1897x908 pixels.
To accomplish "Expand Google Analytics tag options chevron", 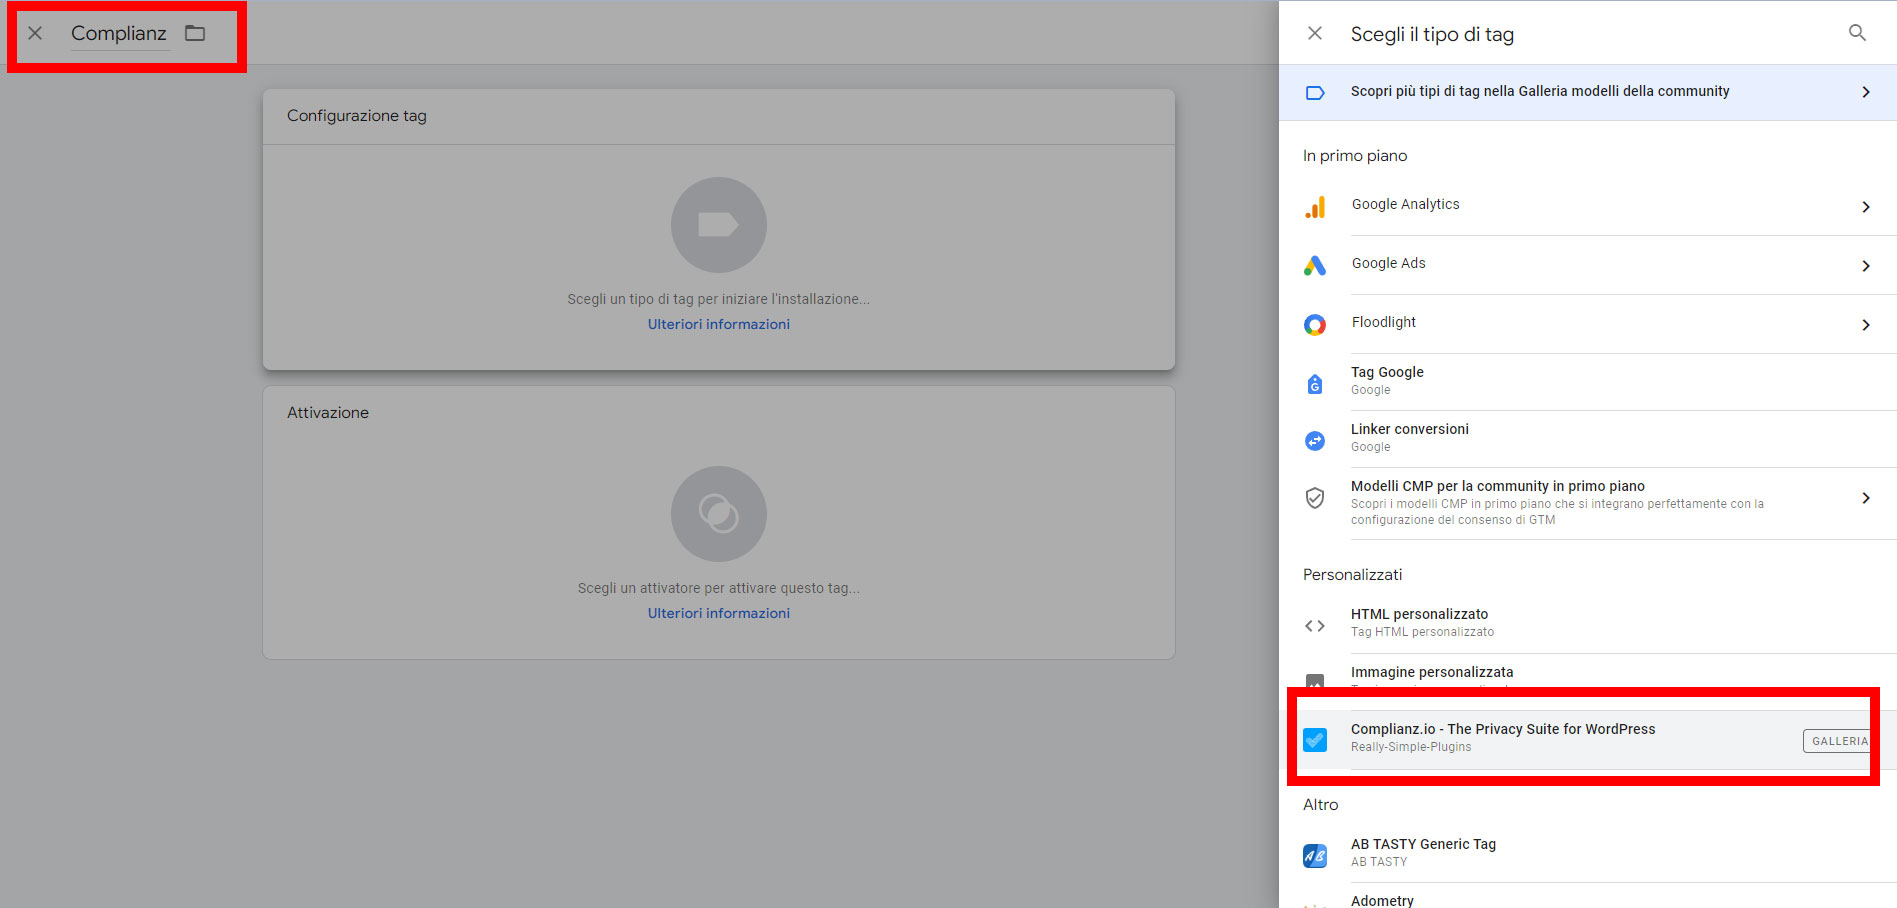I will click(1865, 207).
